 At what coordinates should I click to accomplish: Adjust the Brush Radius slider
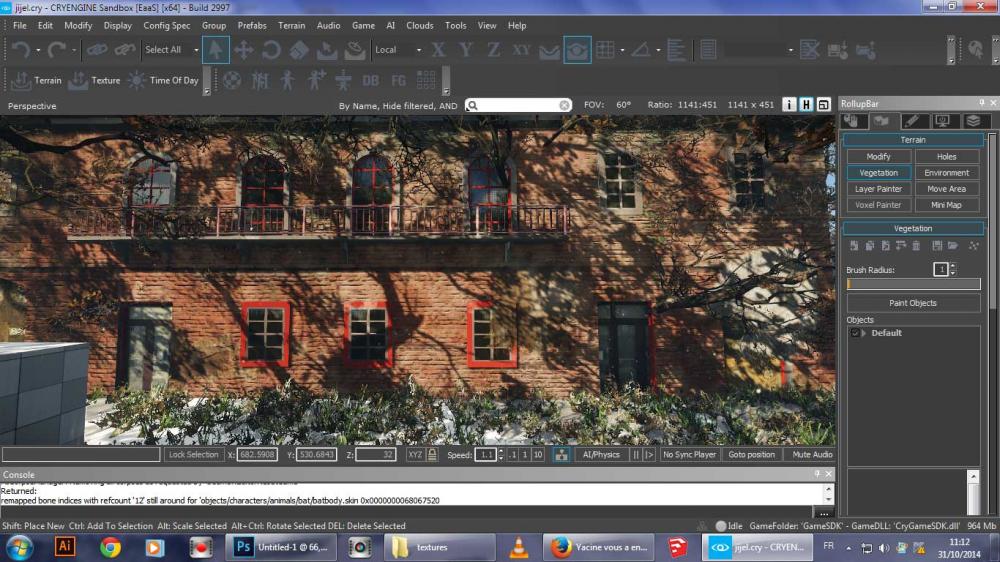click(913, 284)
